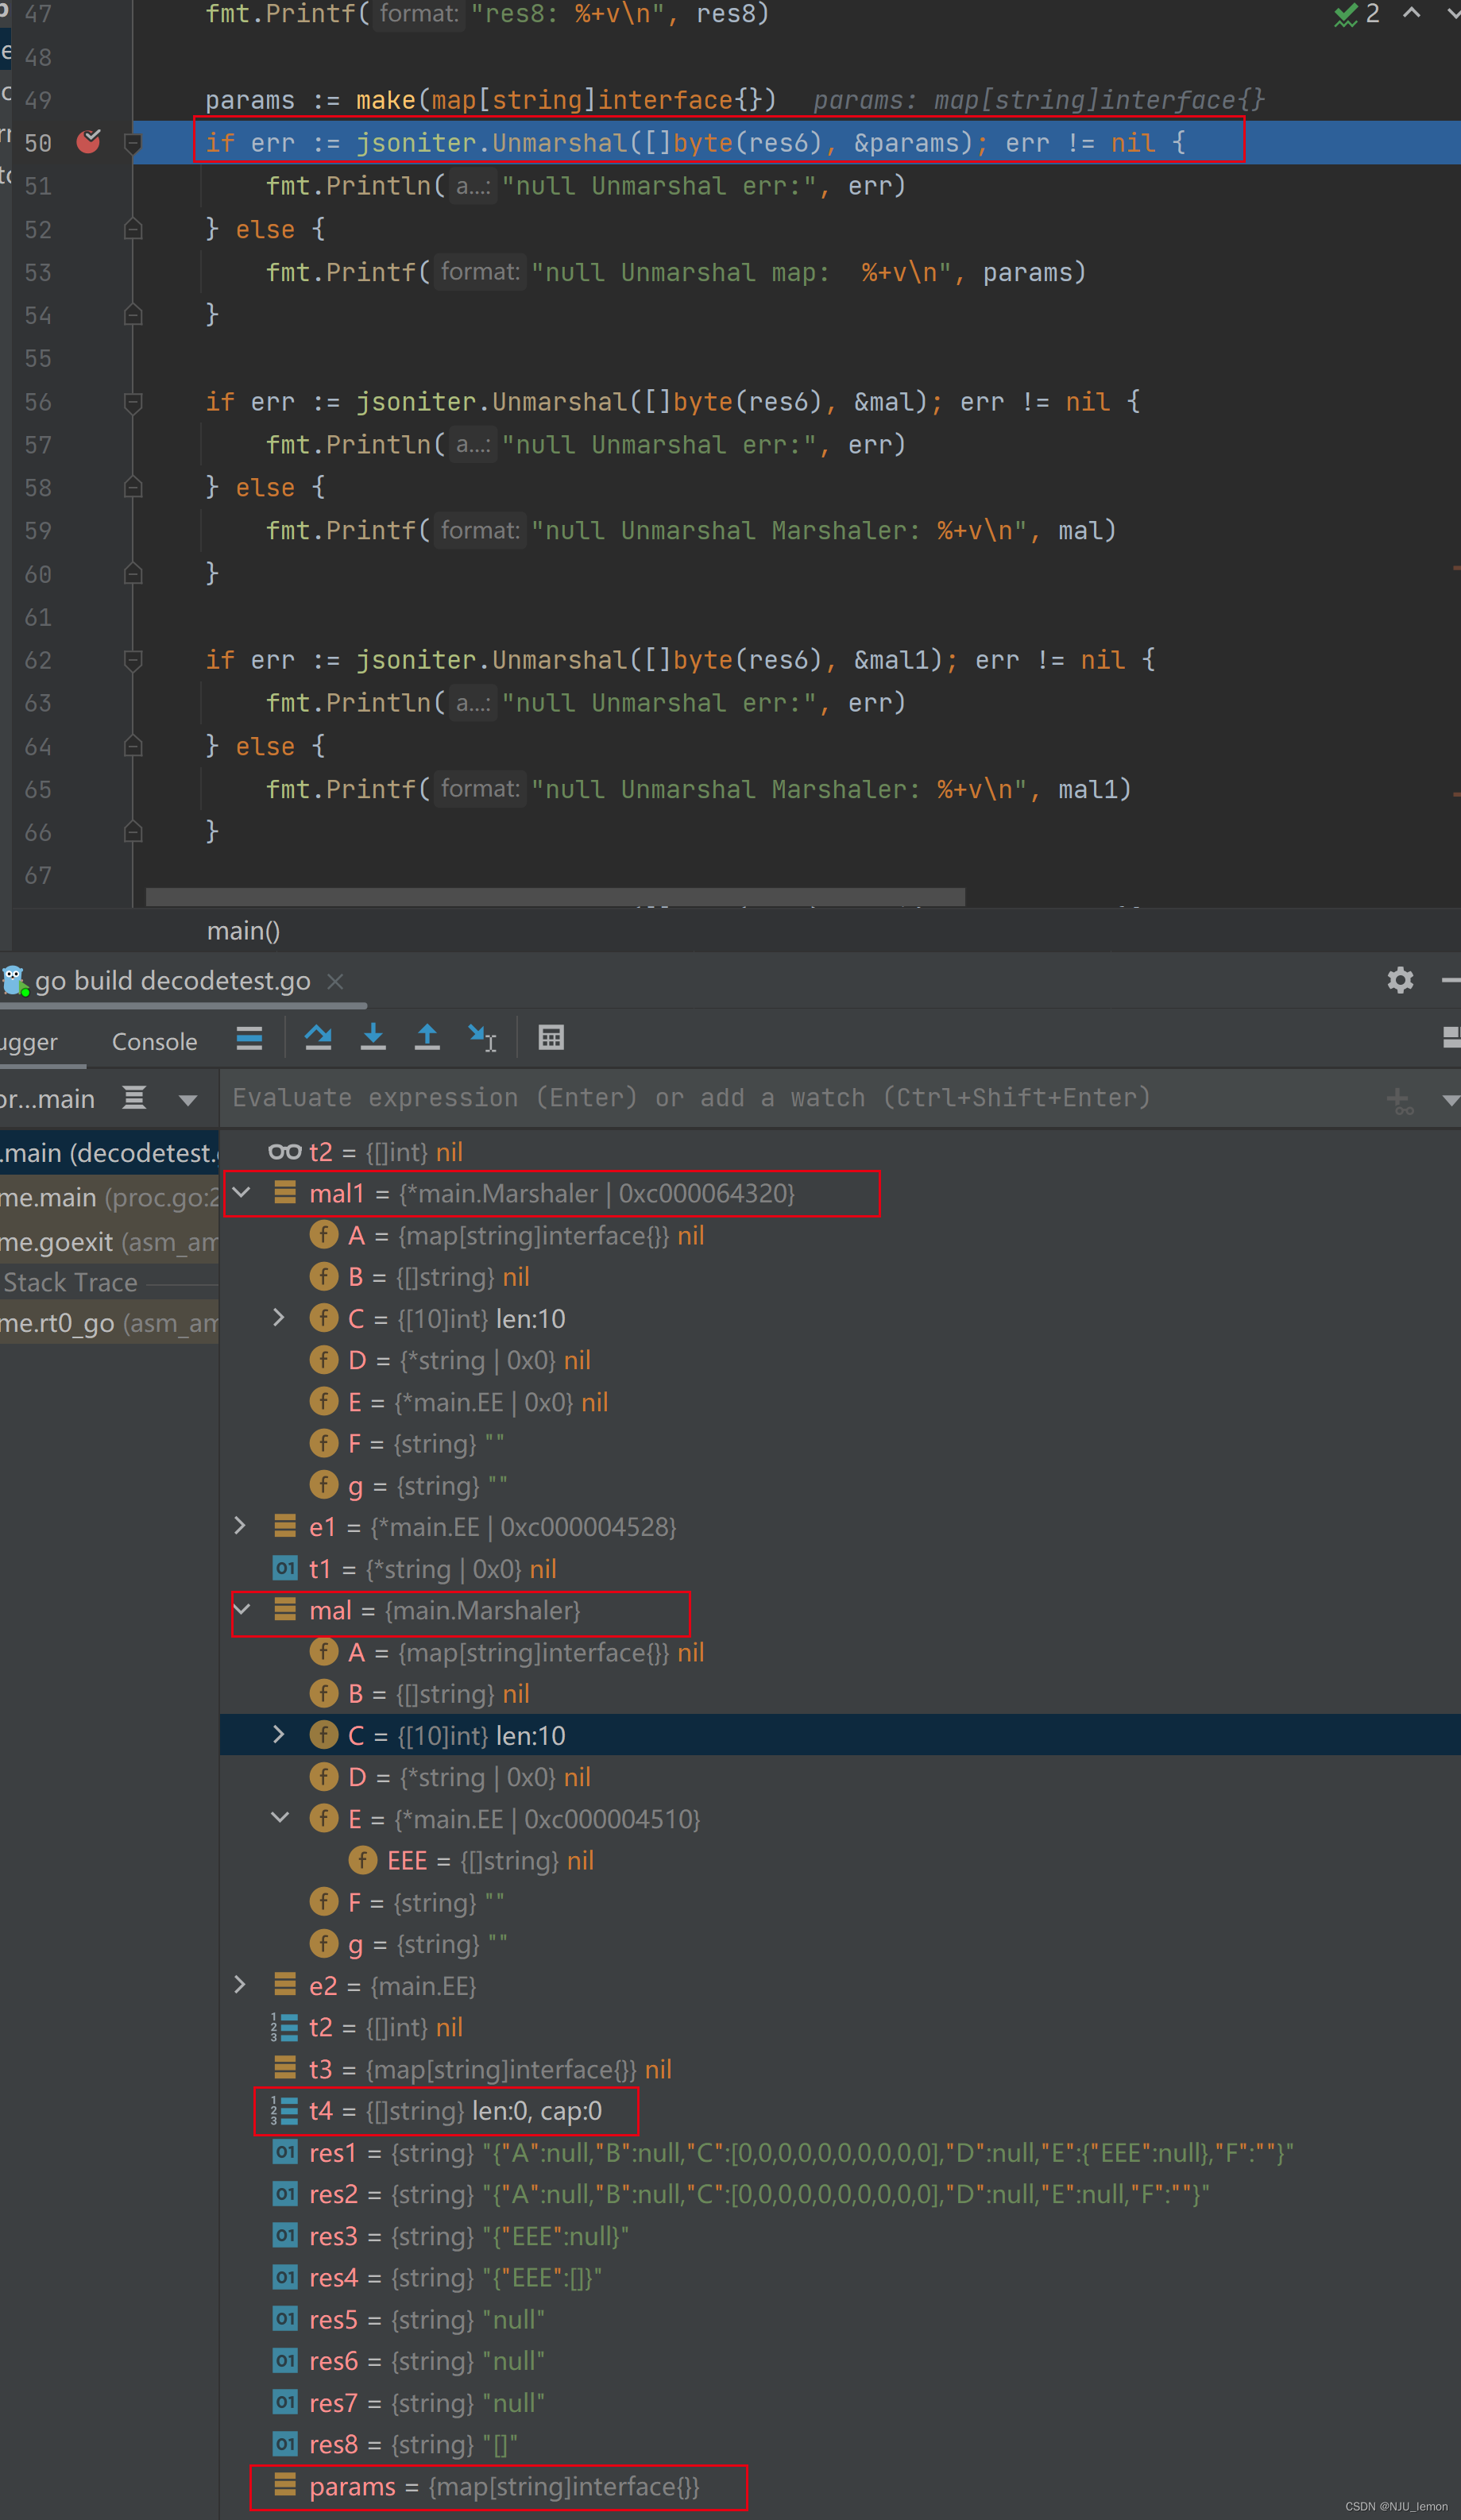Click the Run to Cursor icon
Viewport: 1461px width, 2520px height.
[x=482, y=1037]
